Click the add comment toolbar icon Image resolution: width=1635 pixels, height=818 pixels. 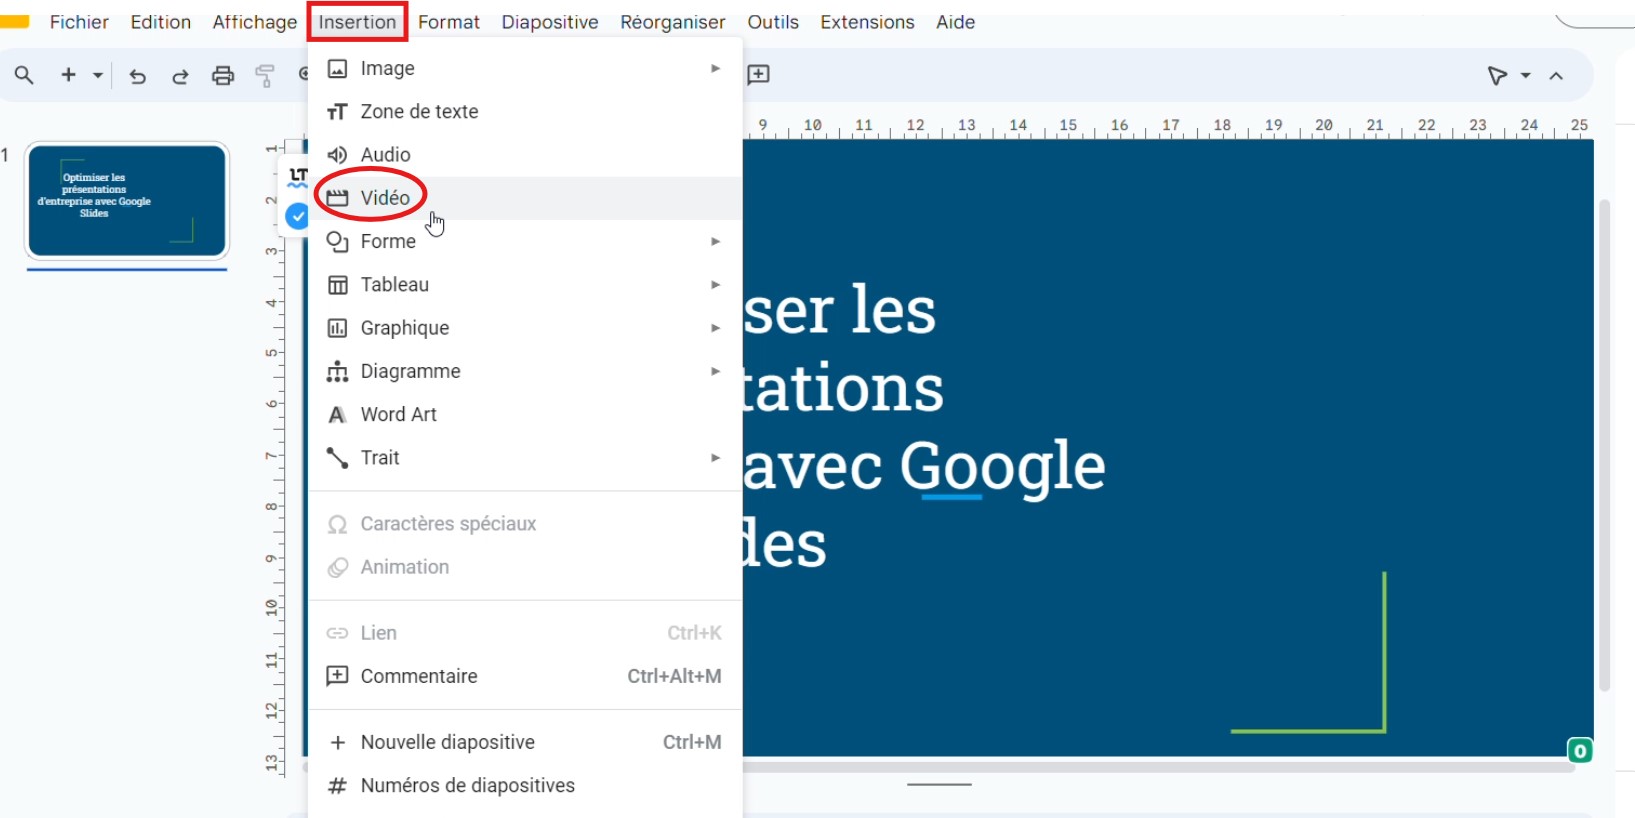[759, 74]
